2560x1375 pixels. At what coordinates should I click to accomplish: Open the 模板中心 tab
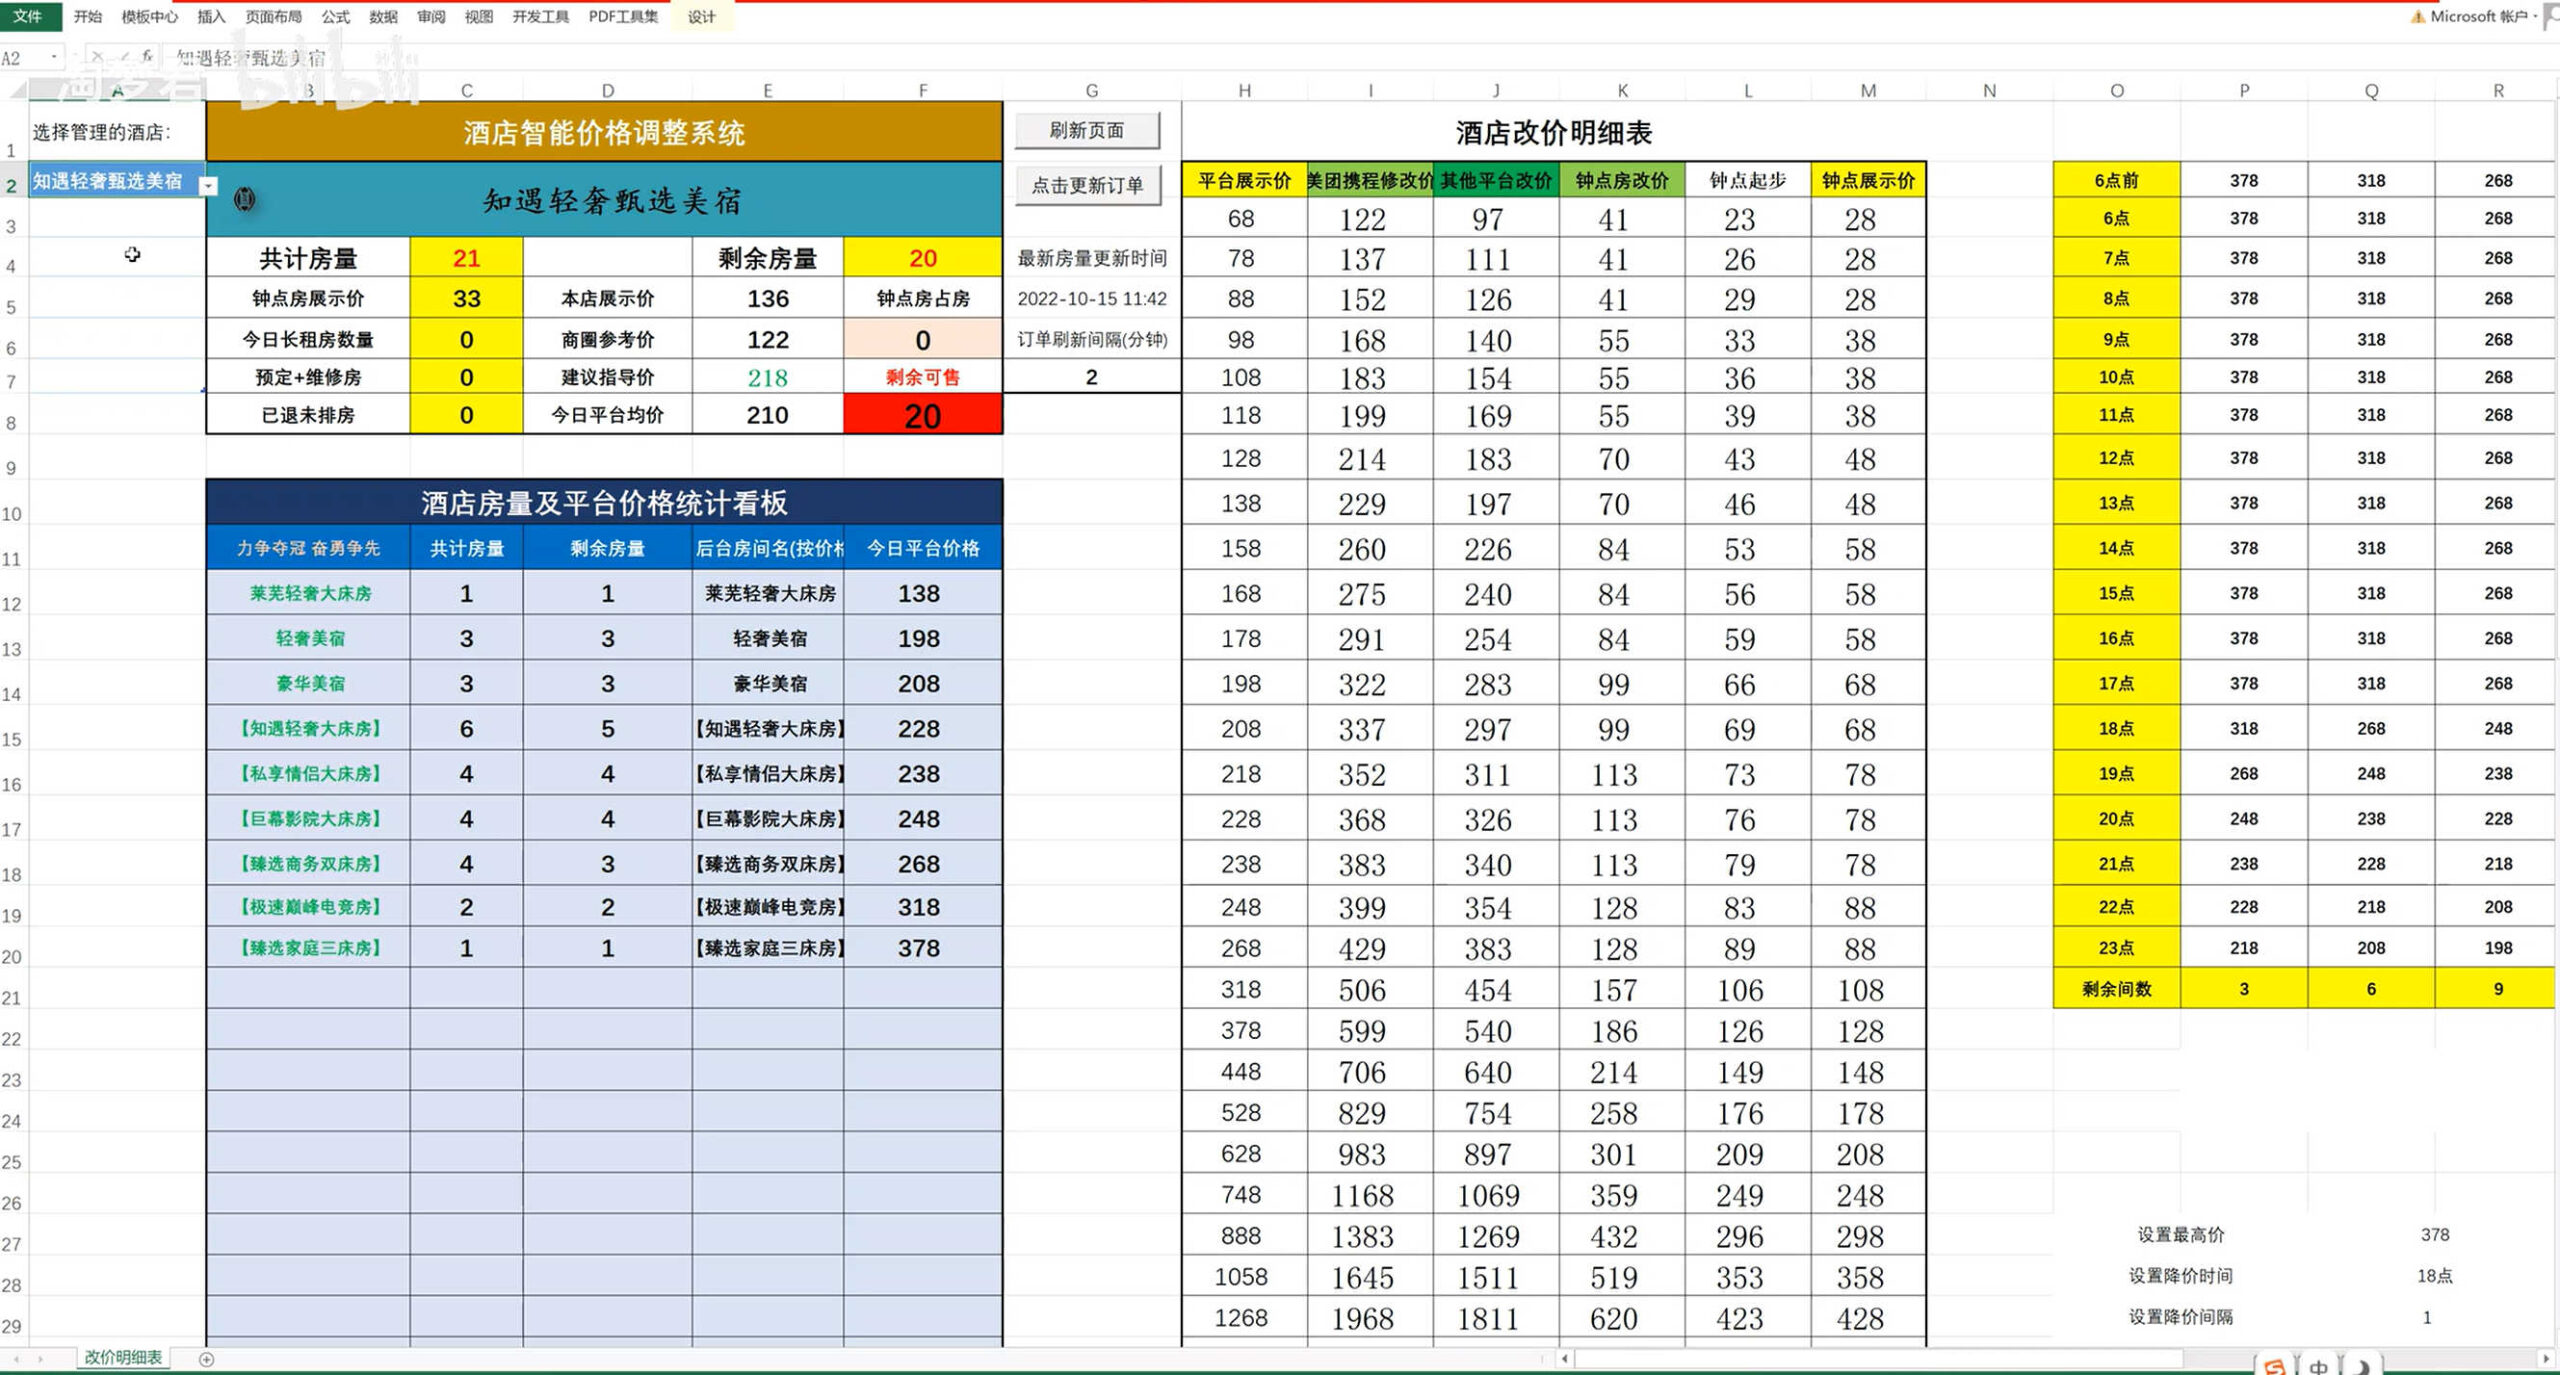[150, 16]
